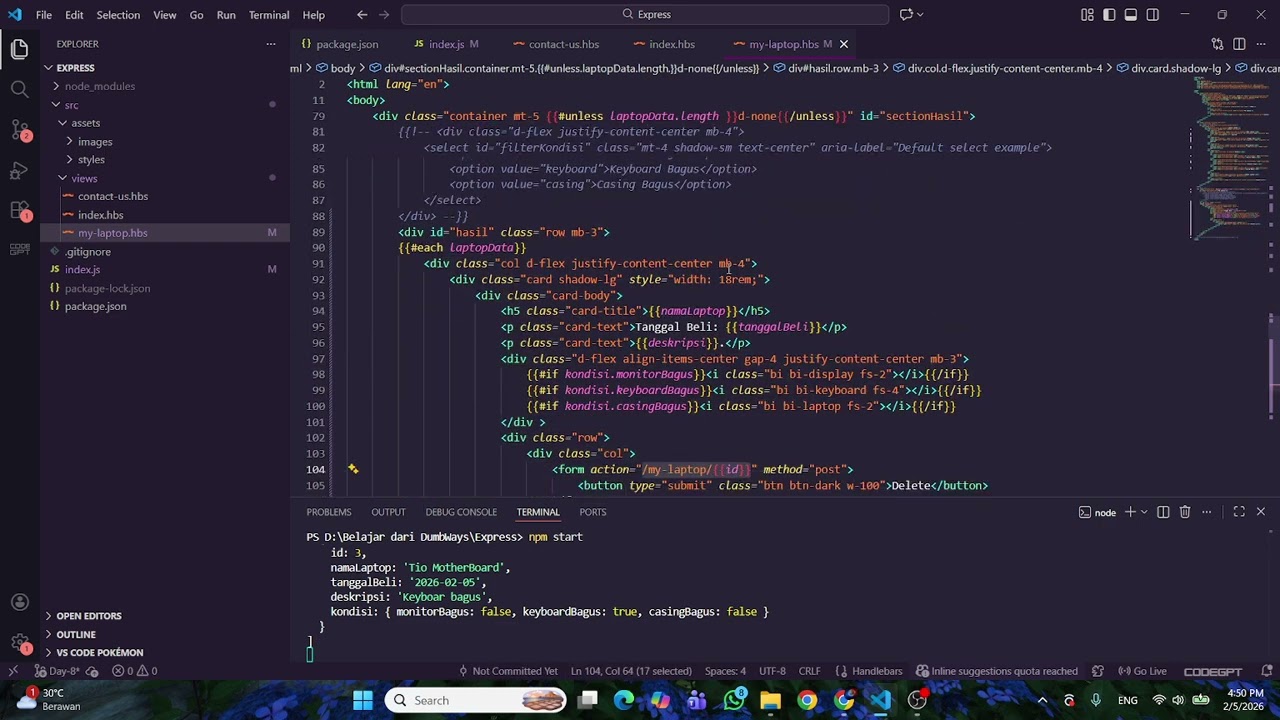Click the Go Forward arrow in title bar
Image resolution: width=1280 pixels, height=720 pixels.
tap(385, 15)
